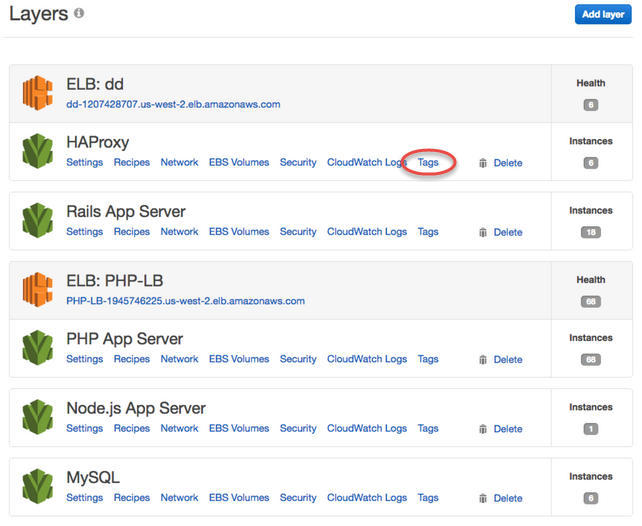This screenshot has height=526, width=642.
Task: Click the trash icon for Rails App Server
Action: click(x=483, y=233)
